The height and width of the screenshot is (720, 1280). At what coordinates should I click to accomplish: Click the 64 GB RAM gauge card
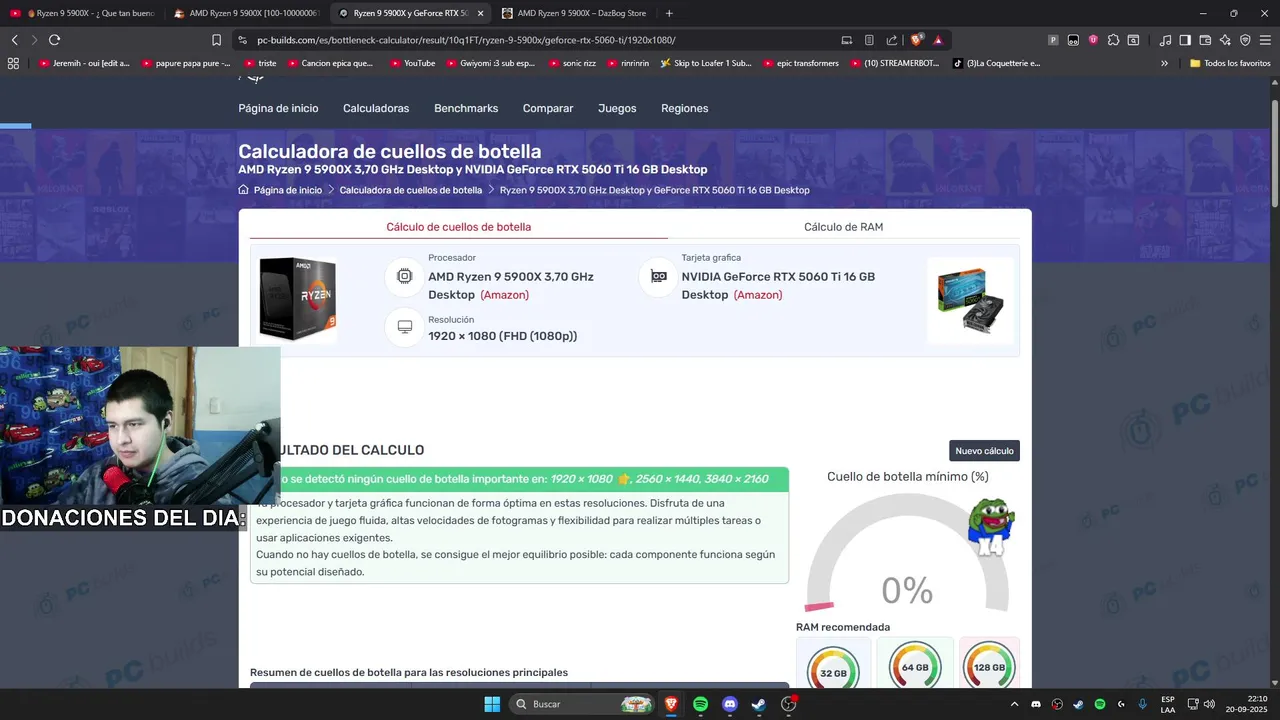pyautogui.click(x=915, y=664)
